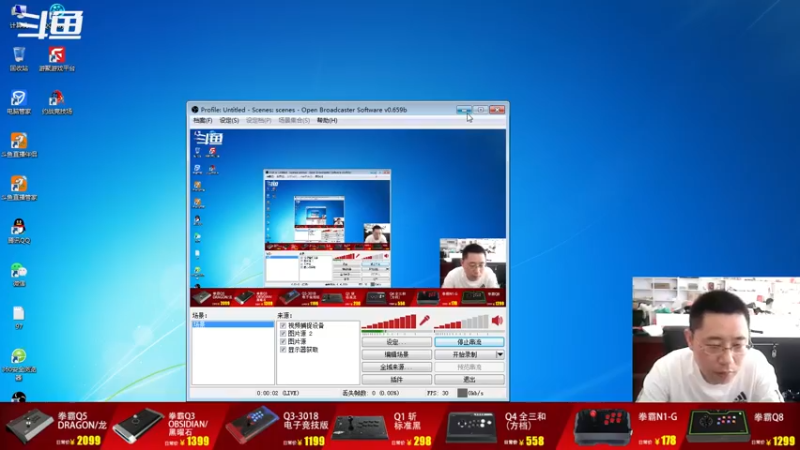Open the 帮助(H) menu
The height and width of the screenshot is (450, 800).
[327, 120]
